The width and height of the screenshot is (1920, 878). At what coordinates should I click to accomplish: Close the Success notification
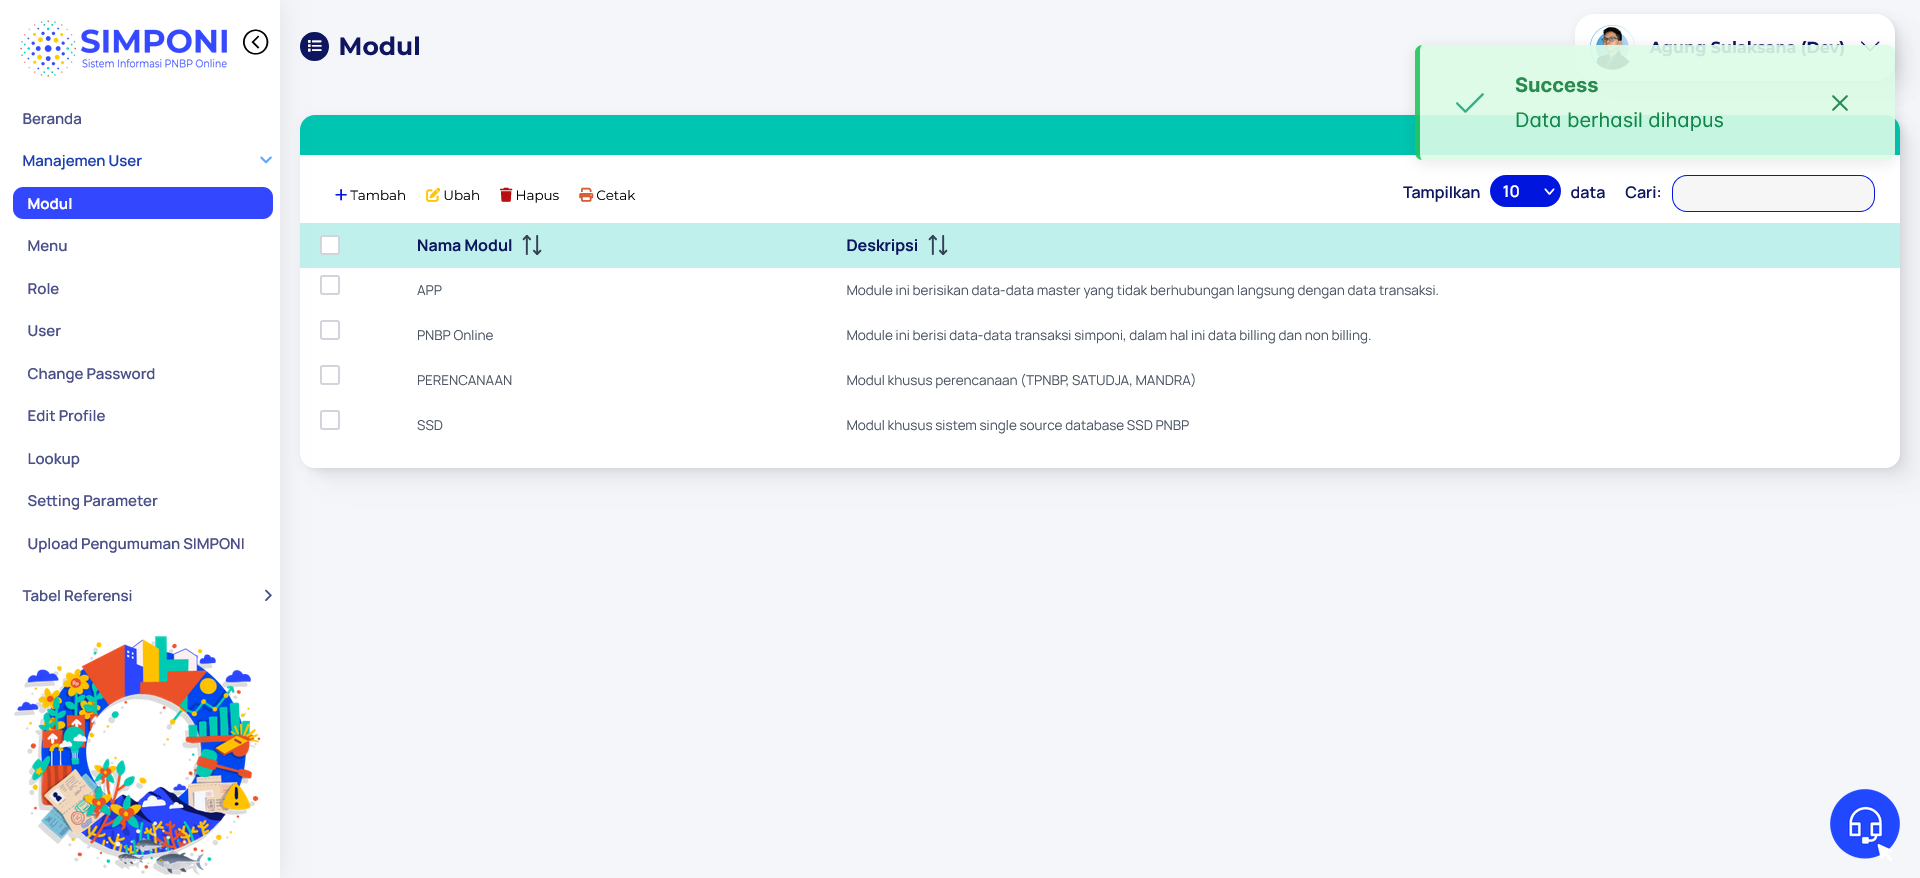click(x=1840, y=103)
